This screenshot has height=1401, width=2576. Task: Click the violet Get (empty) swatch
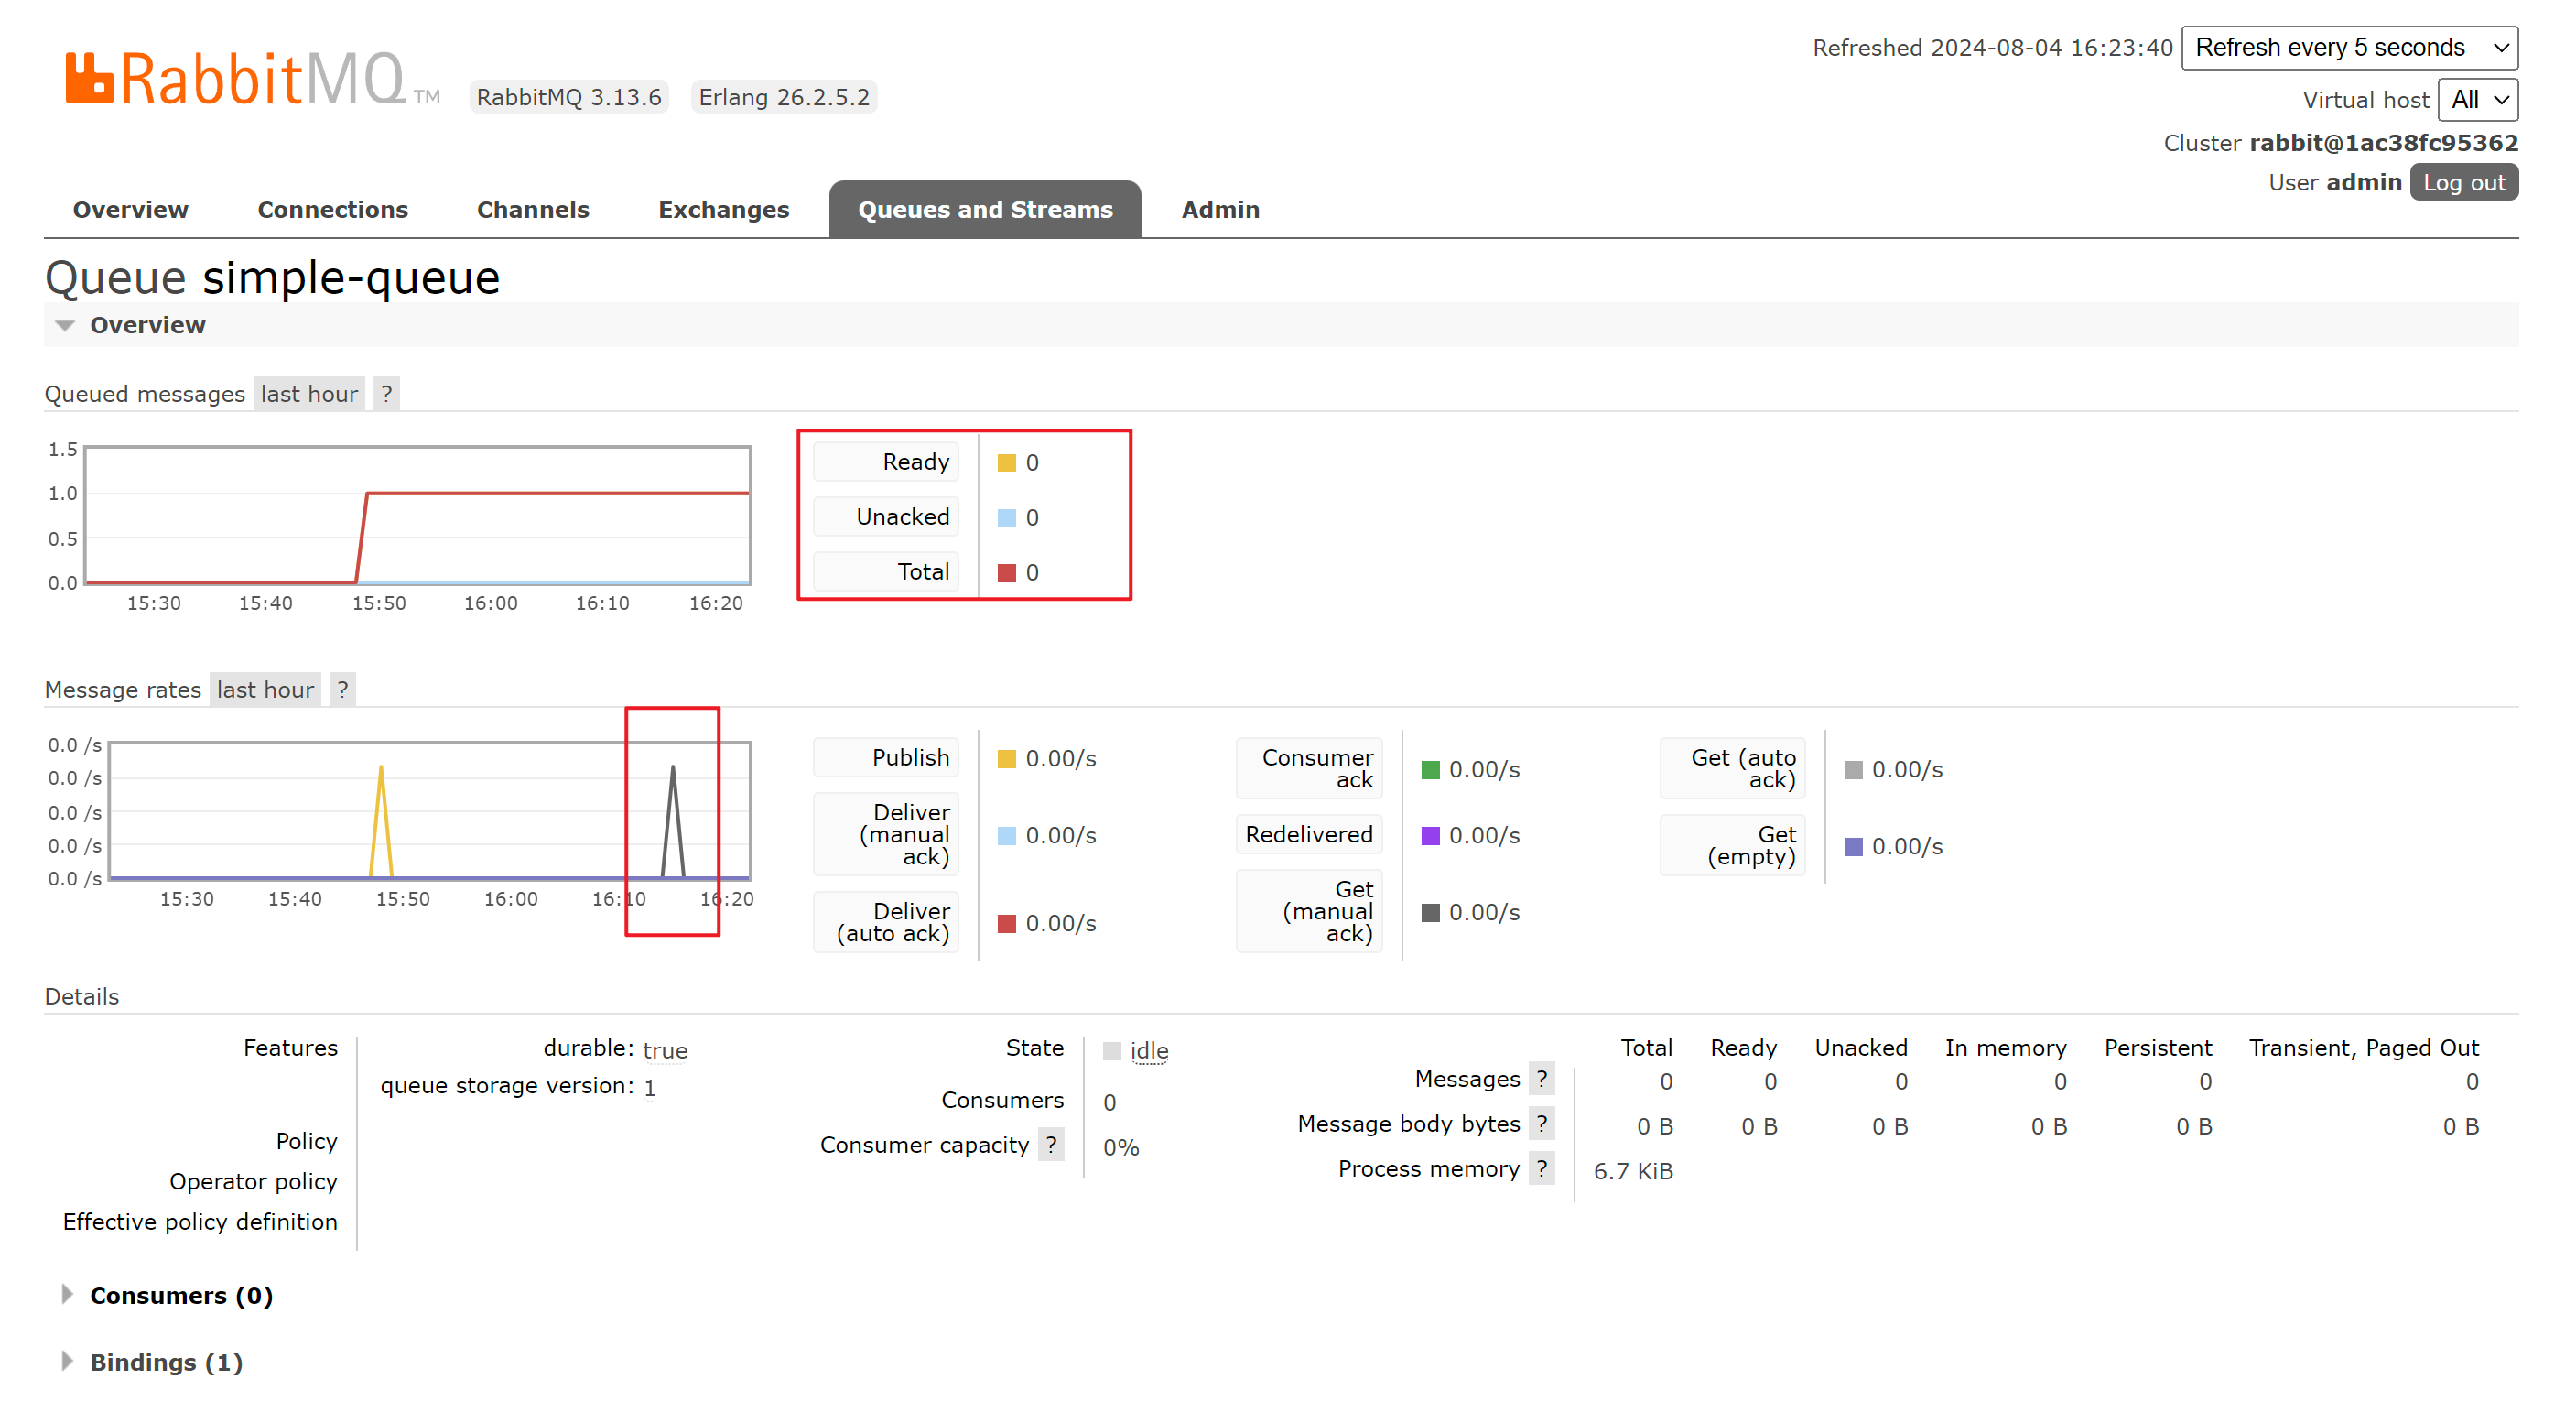(1854, 847)
